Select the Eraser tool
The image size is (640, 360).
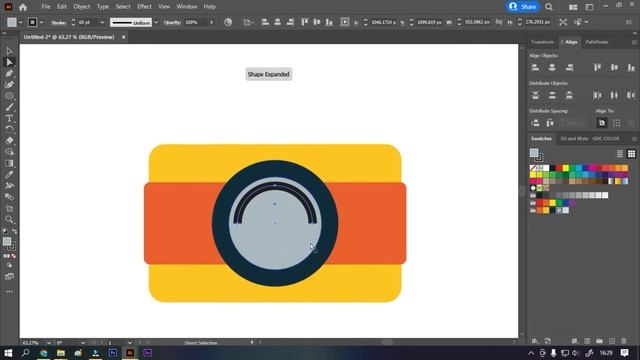click(9, 140)
